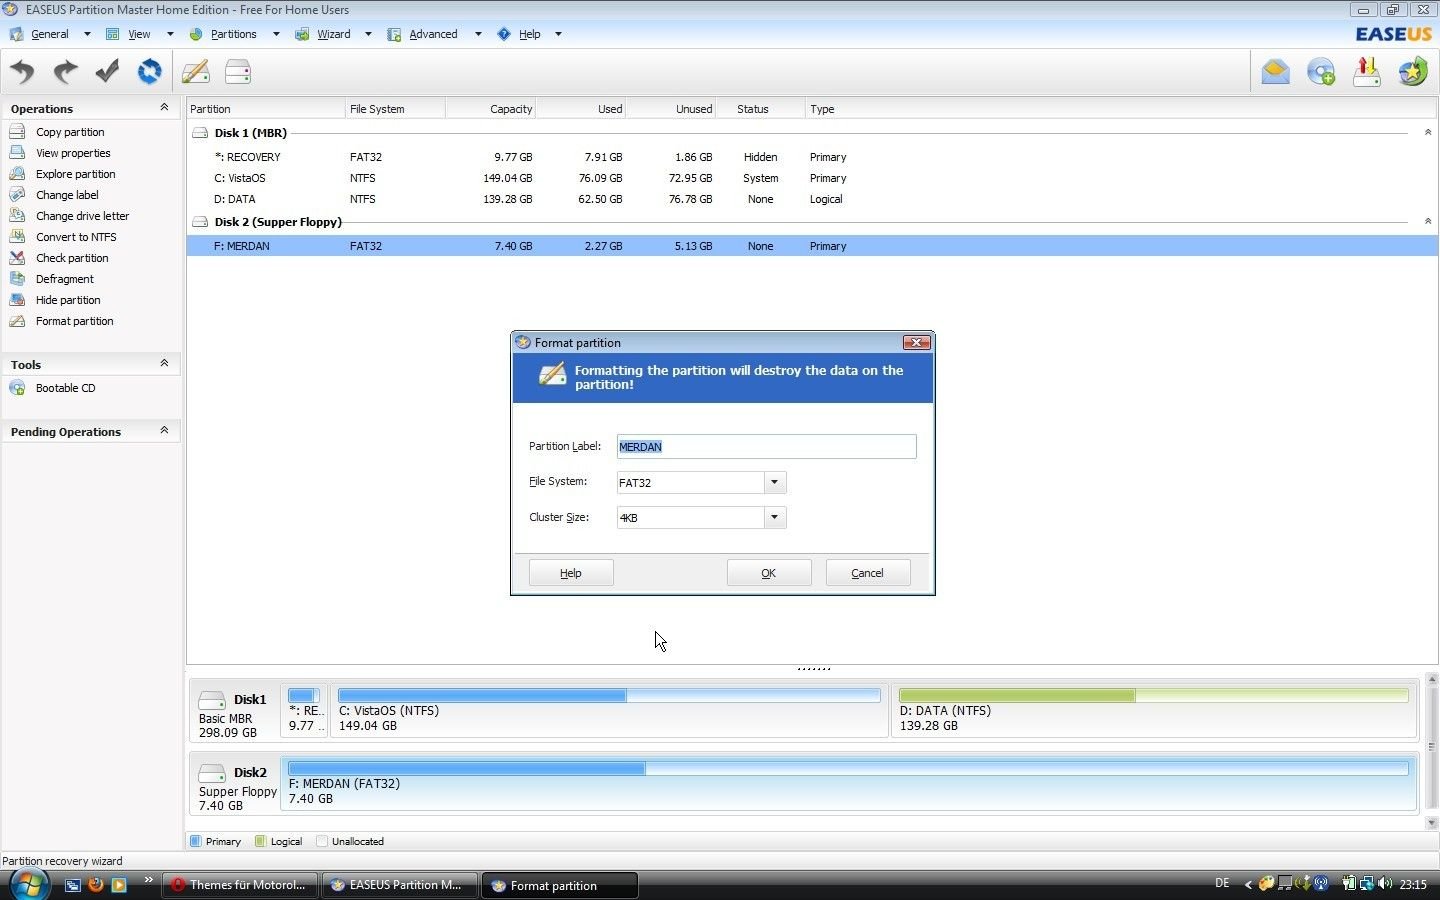
Task: Open the Wizard menu
Action: [333, 34]
